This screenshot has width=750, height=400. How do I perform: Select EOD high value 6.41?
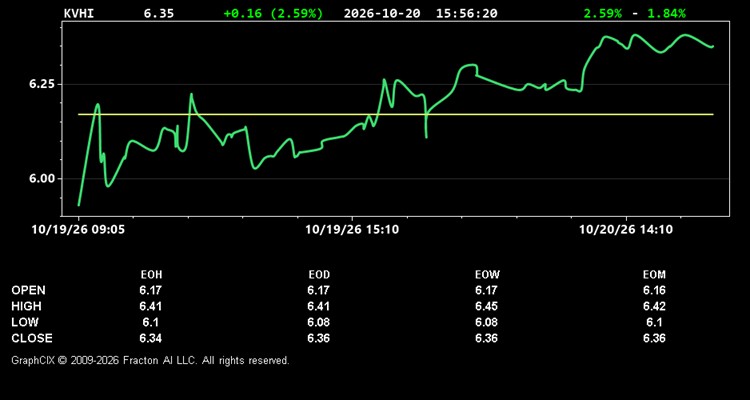pyautogui.click(x=319, y=306)
